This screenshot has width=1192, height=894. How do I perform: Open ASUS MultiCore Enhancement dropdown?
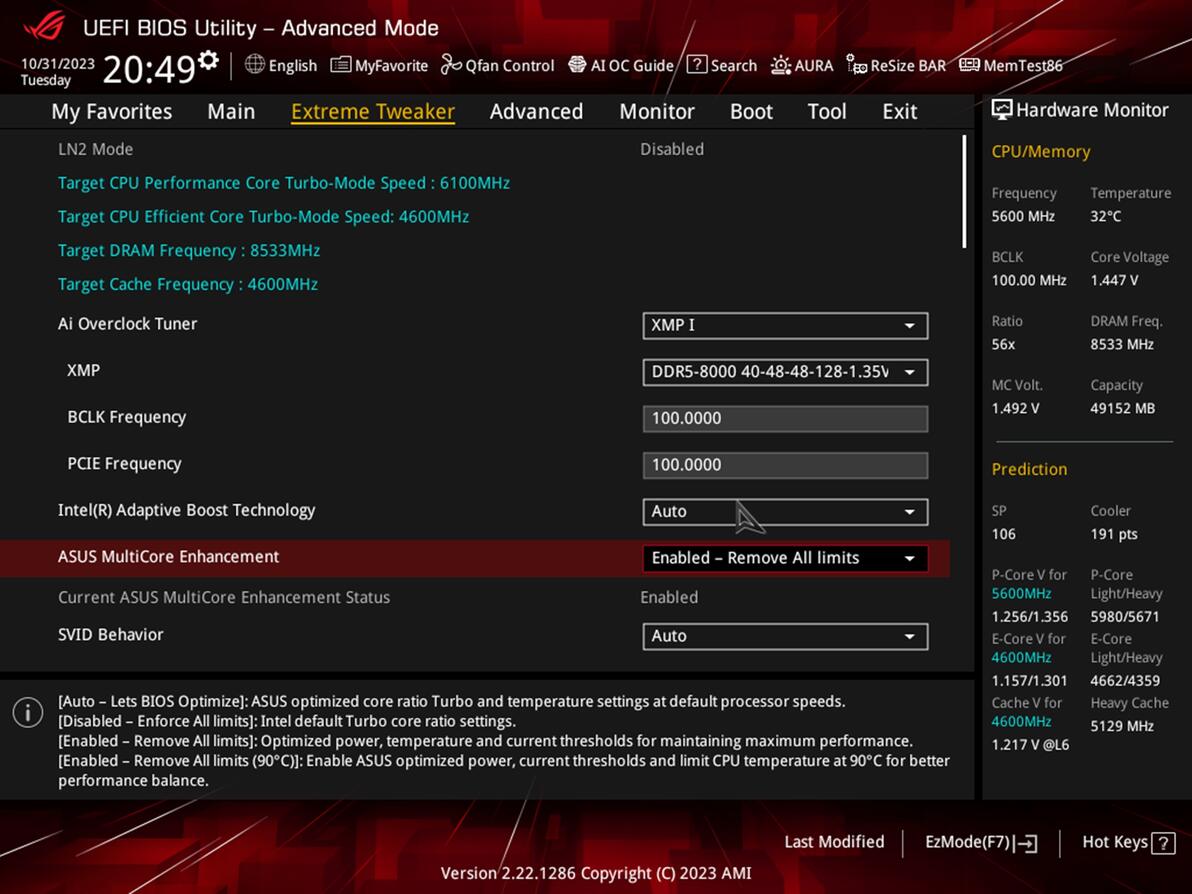pyautogui.click(x=785, y=558)
